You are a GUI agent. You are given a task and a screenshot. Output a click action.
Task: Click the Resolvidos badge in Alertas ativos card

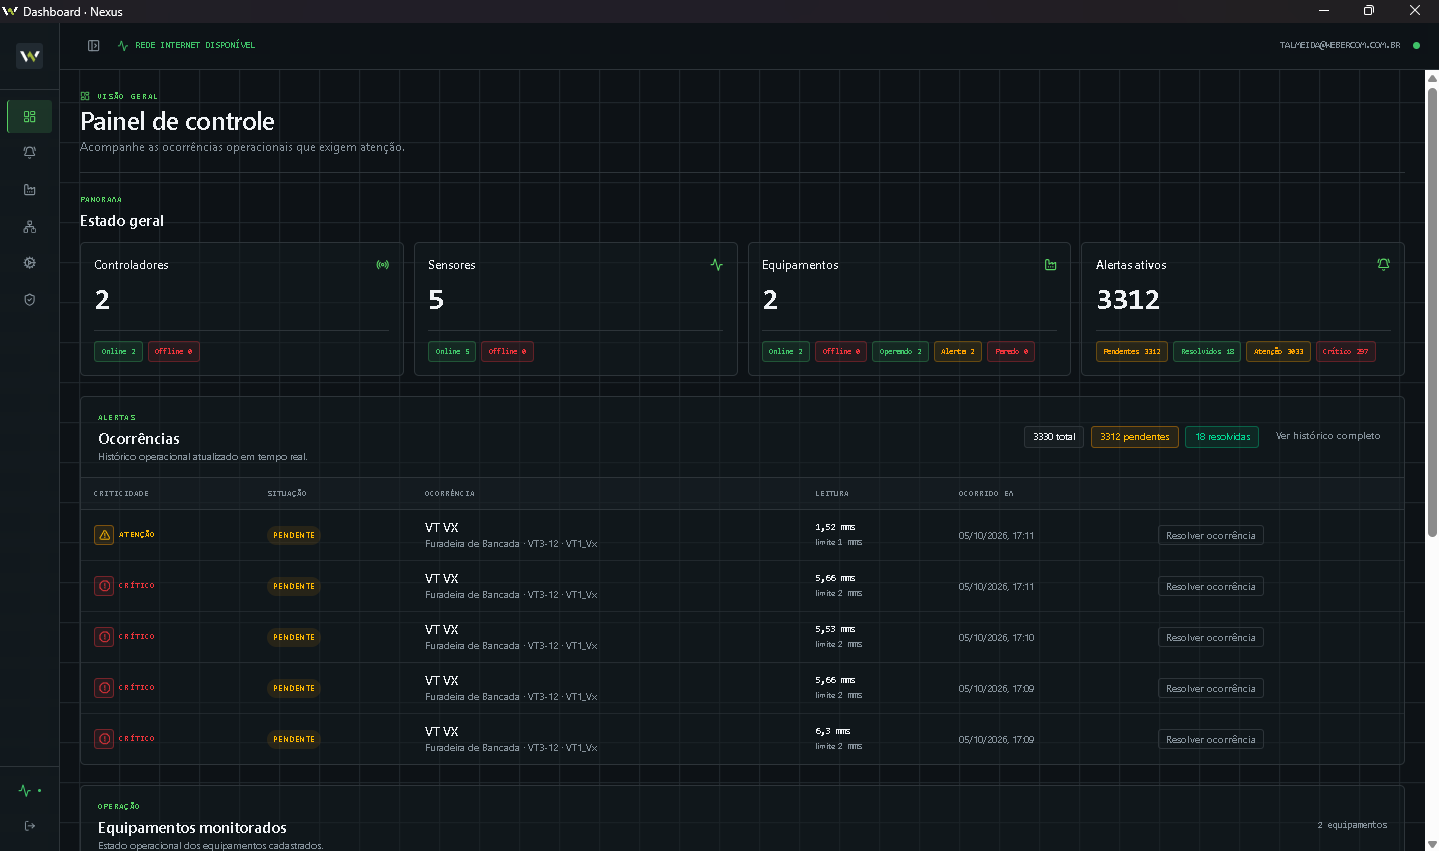click(1207, 352)
